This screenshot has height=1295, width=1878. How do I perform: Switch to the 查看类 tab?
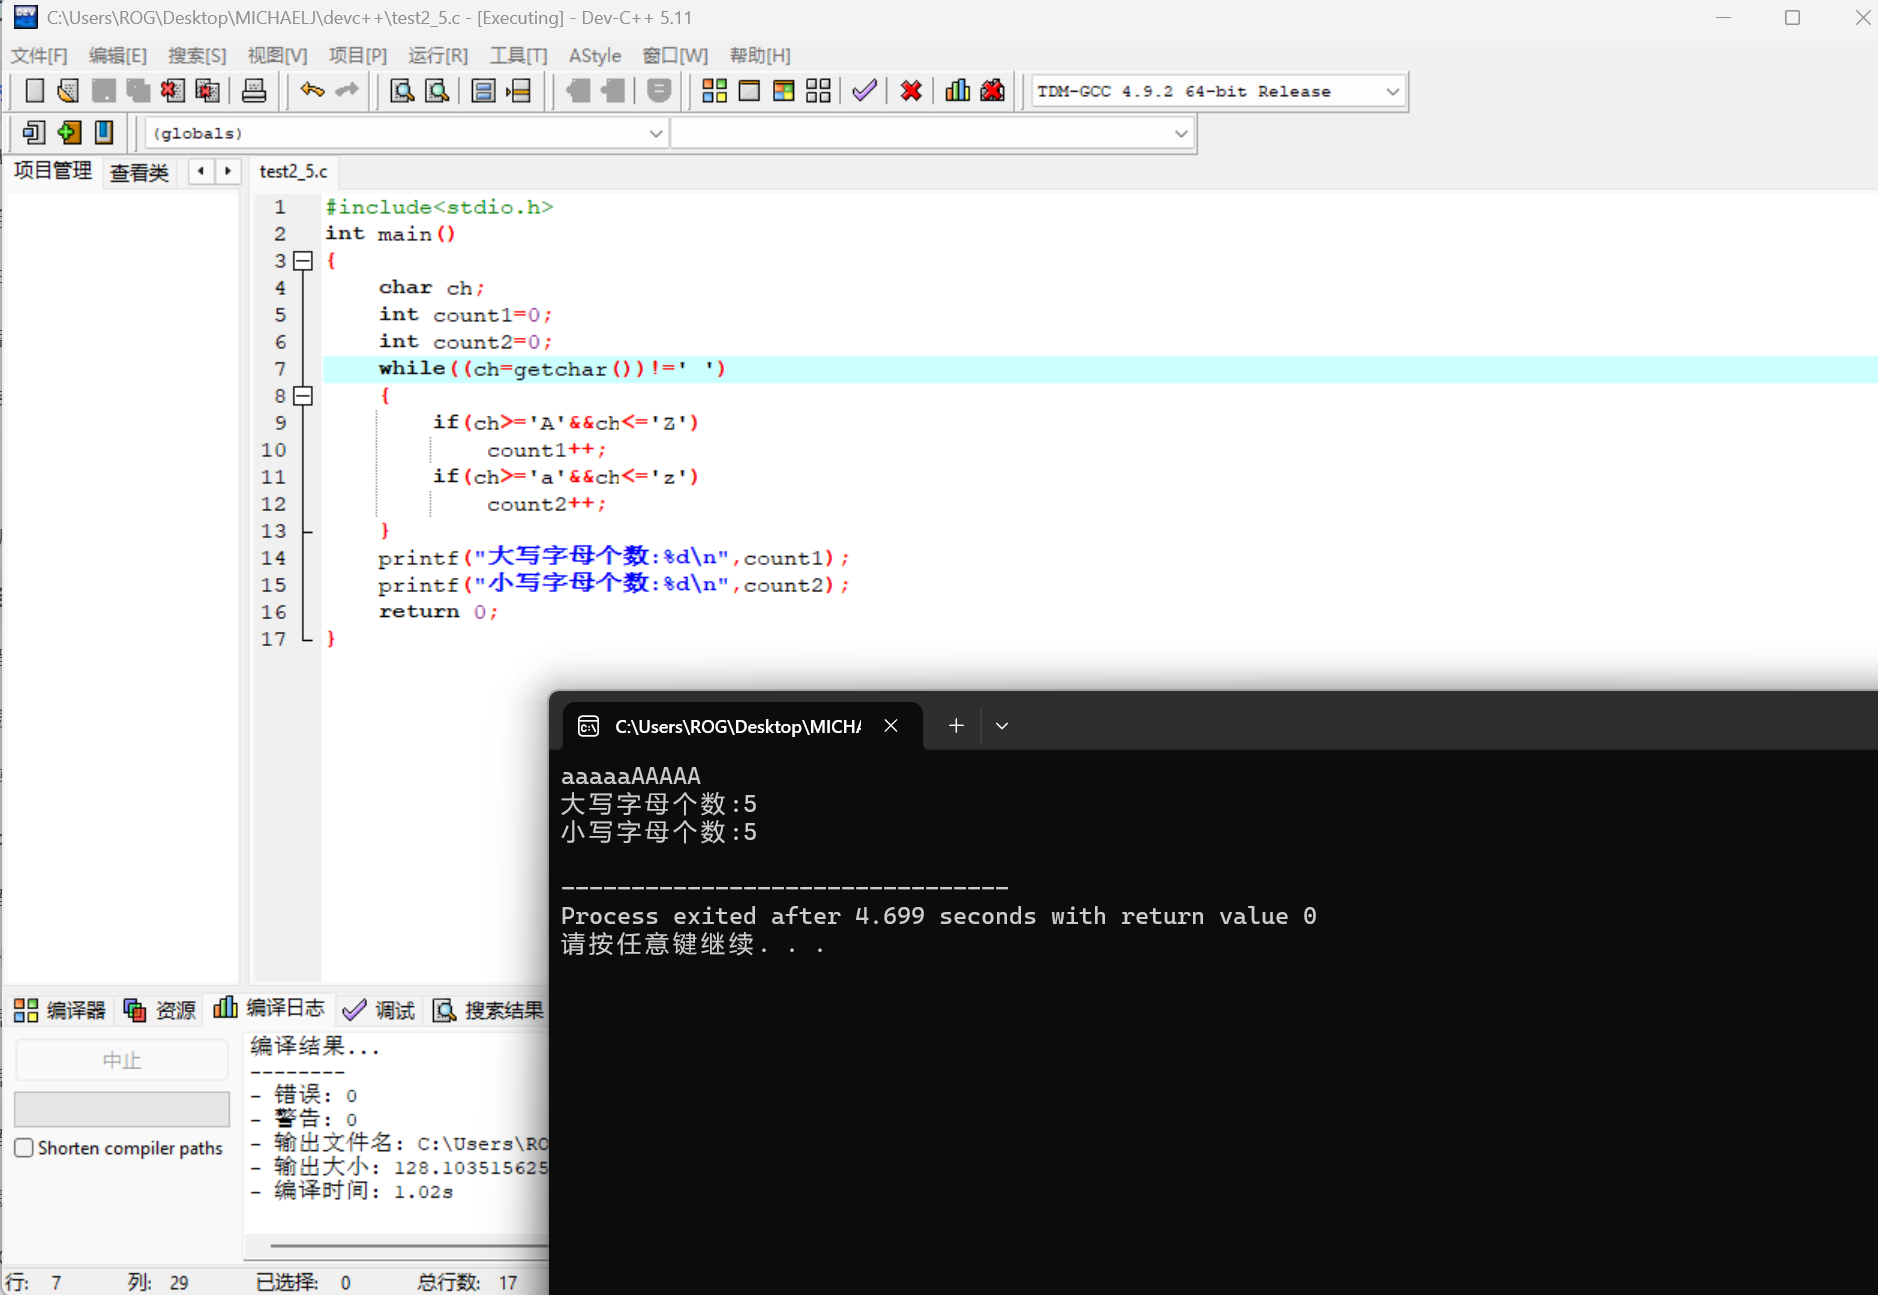pyautogui.click(x=139, y=173)
